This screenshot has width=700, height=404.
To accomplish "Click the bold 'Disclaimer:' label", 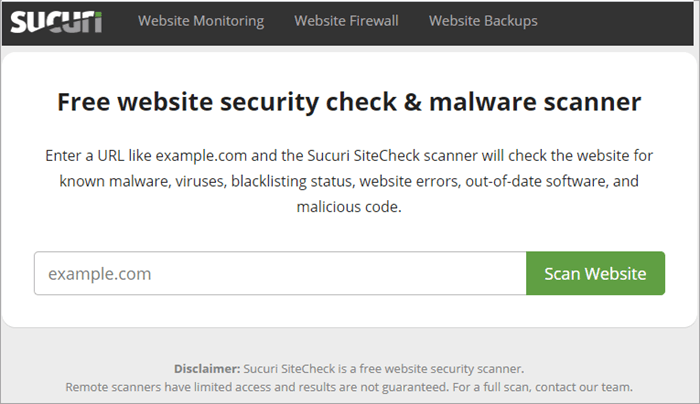I will coord(207,369).
